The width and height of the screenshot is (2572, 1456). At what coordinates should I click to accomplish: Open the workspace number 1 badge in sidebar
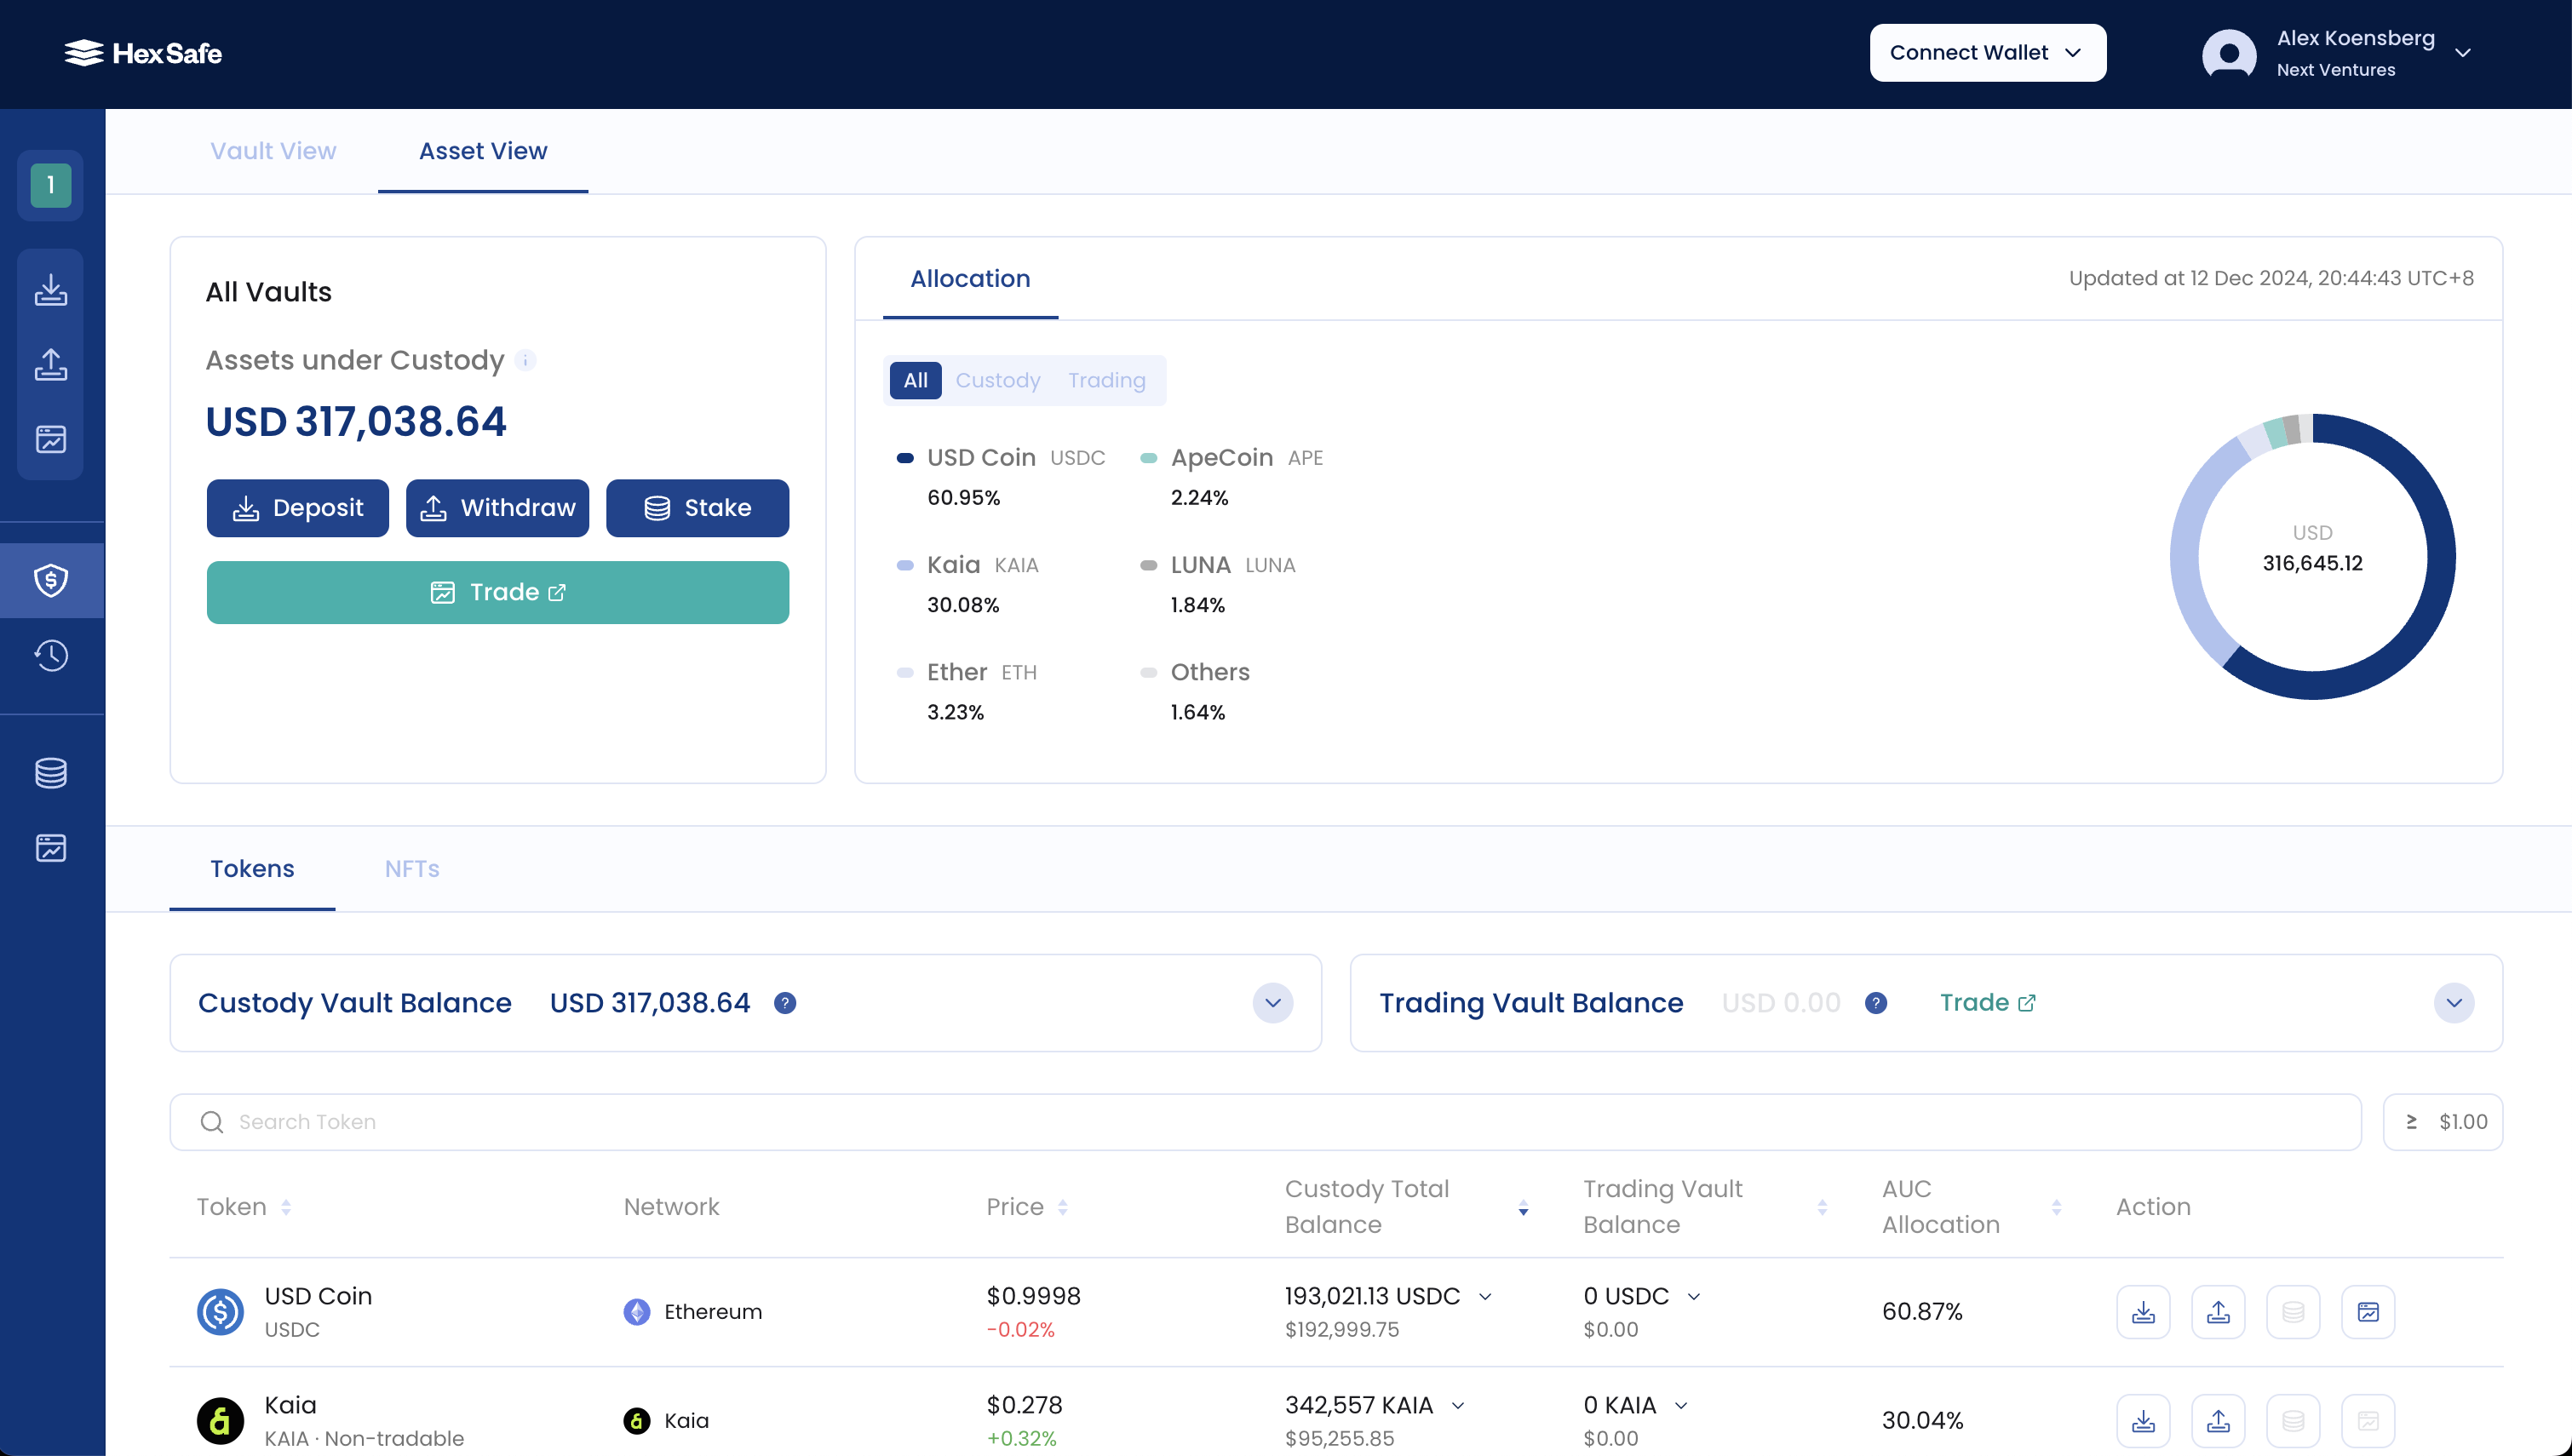tap(51, 185)
